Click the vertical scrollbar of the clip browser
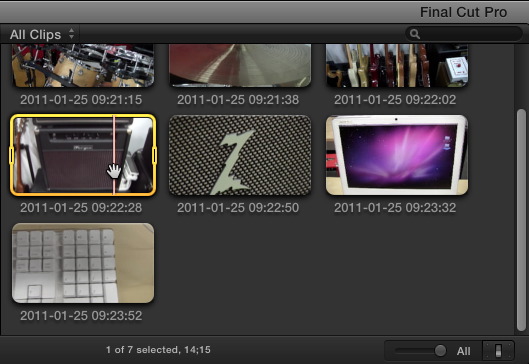529x364 pixels. pos(521,220)
